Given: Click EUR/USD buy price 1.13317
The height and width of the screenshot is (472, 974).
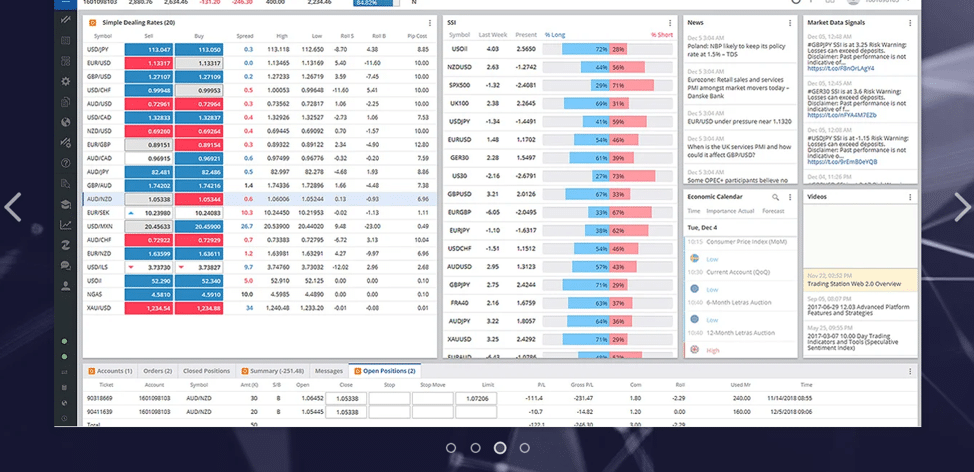Looking at the screenshot, I should (x=199, y=63).
